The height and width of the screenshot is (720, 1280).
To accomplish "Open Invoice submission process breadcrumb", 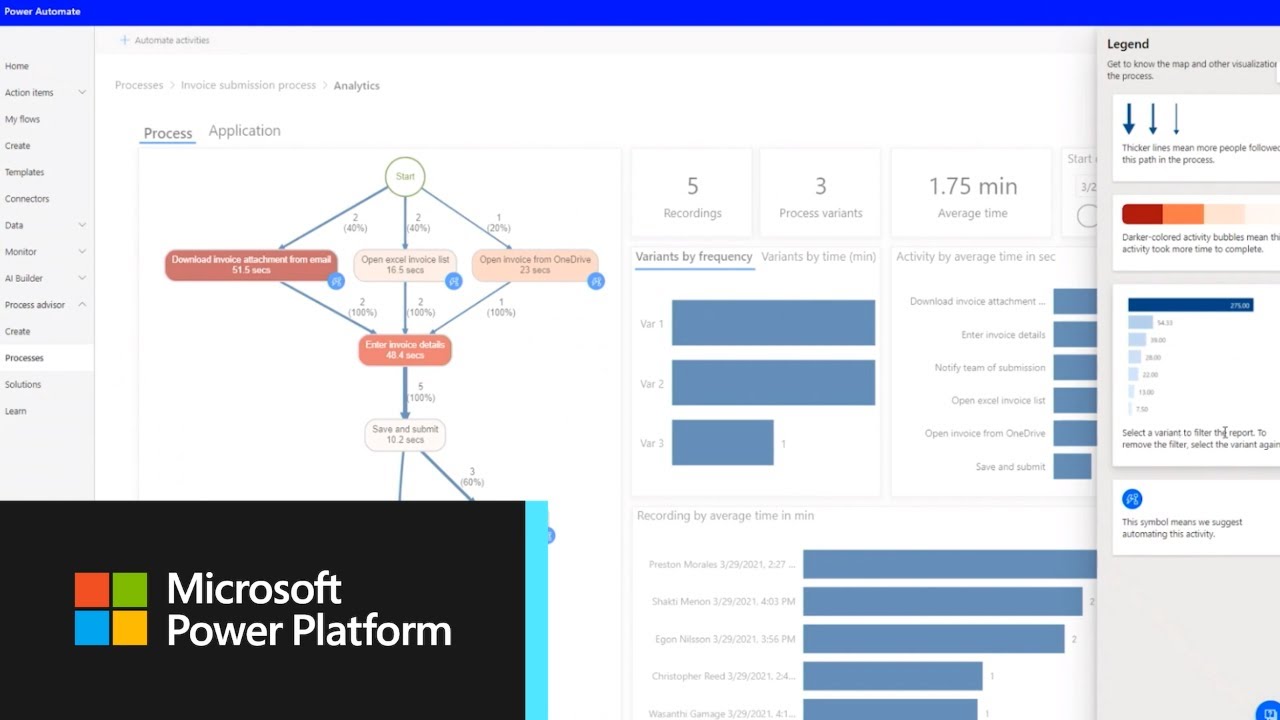I will click(248, 85).
